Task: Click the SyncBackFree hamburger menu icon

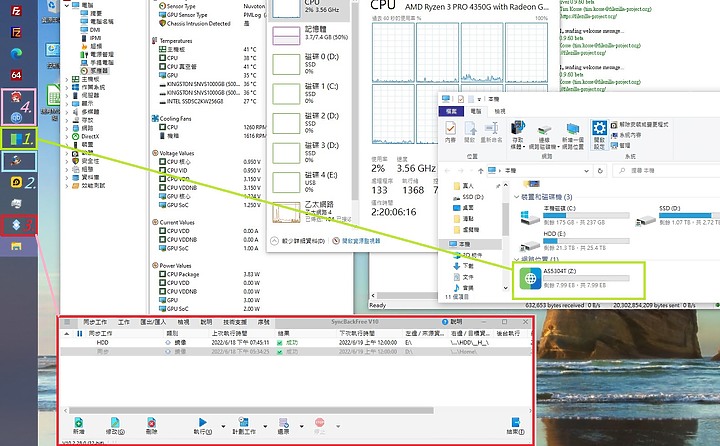Action: pos(67,322)
